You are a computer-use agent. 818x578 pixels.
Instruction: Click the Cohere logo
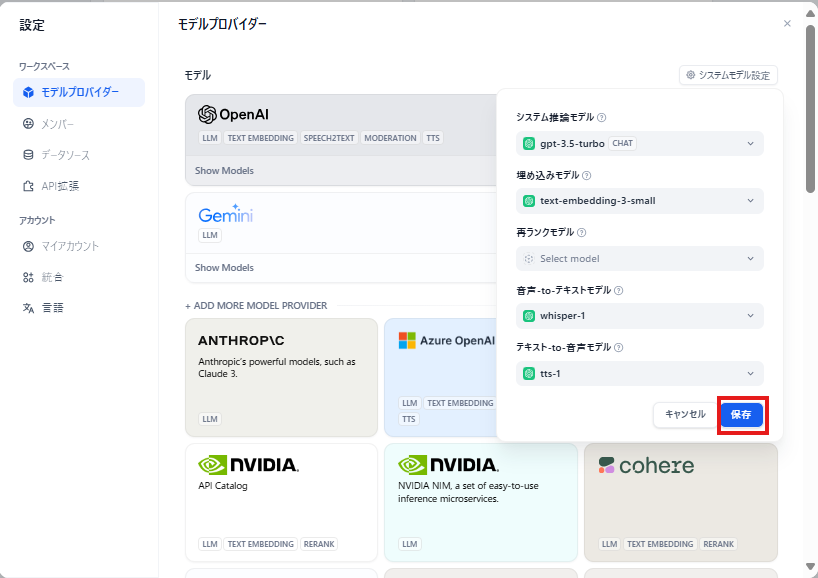point(646,465)
